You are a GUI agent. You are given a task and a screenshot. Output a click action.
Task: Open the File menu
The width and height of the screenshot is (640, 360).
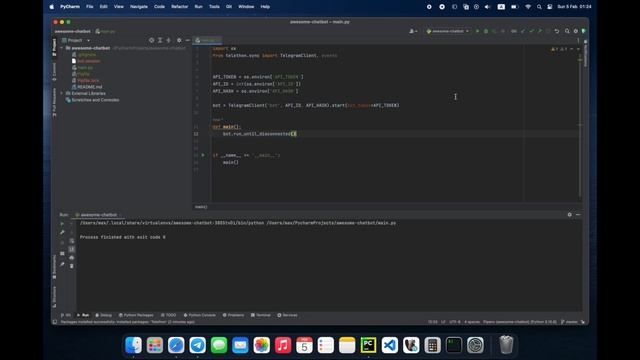coord(89,7)
